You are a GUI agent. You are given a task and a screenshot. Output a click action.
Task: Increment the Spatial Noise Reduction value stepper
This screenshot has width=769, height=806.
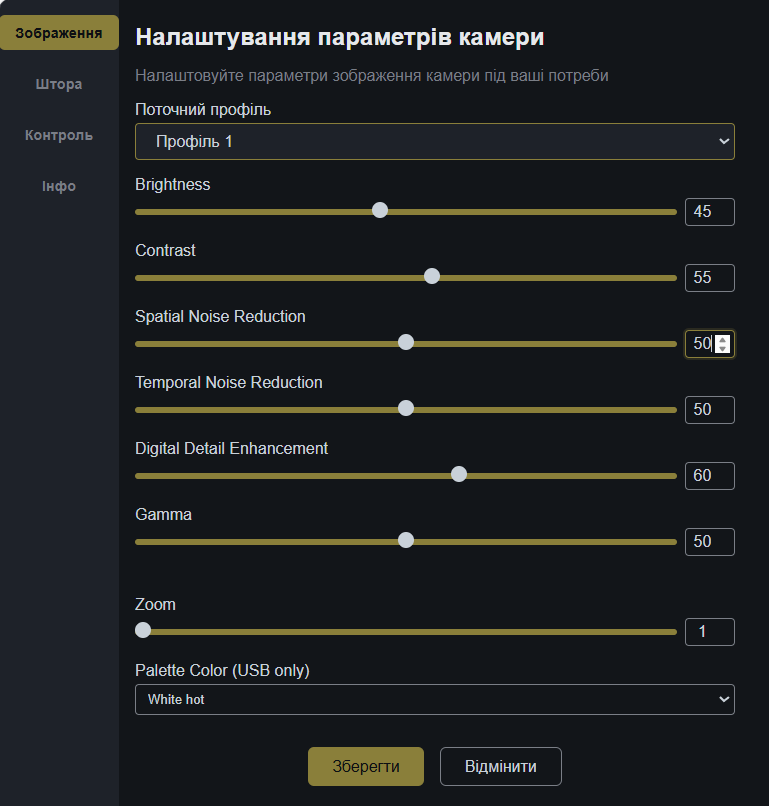(723, 339)
